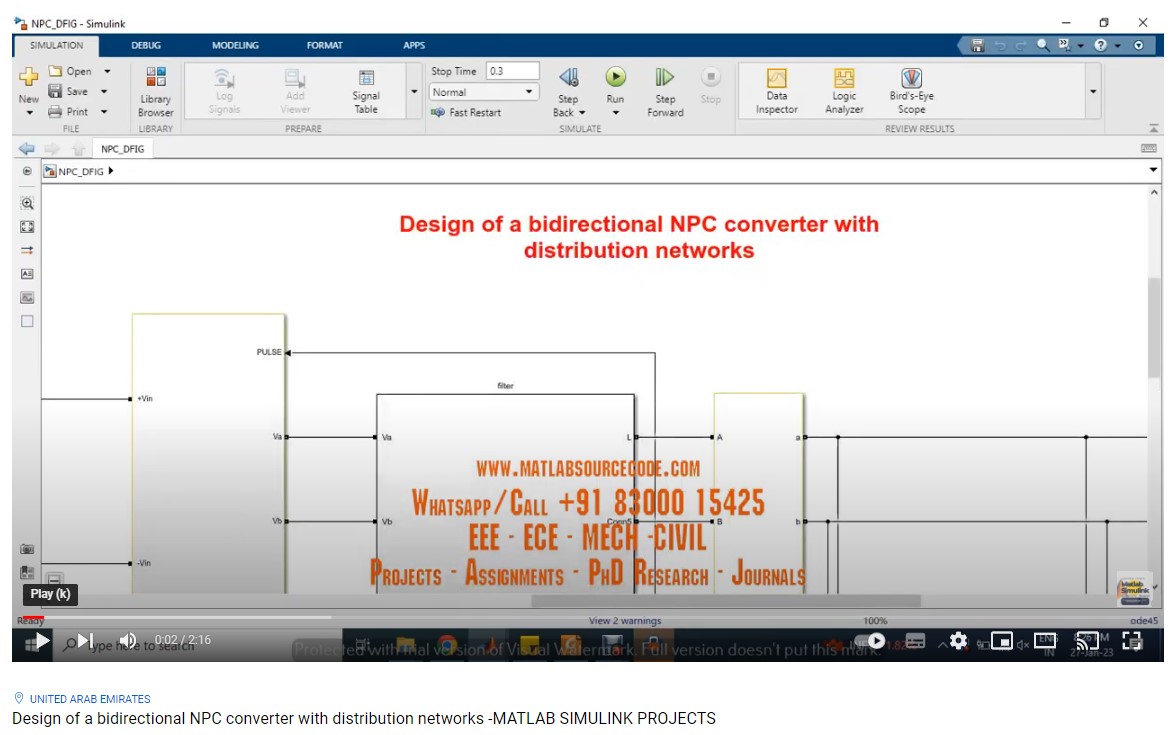The image size is (1176, 735).
Task: Switch to the SIMULATION ribbon tab
Action: (x=56, y=45)
